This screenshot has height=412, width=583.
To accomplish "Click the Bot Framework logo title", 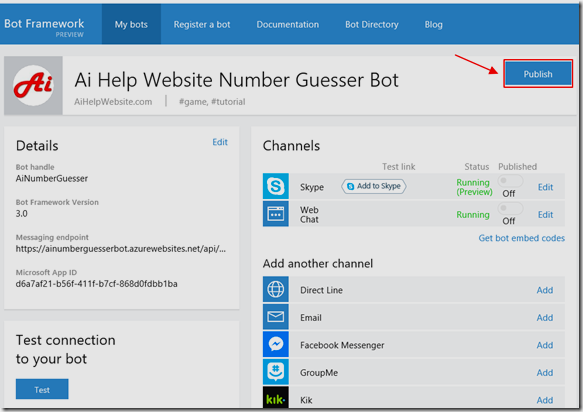I will click(x=44, y=24).
